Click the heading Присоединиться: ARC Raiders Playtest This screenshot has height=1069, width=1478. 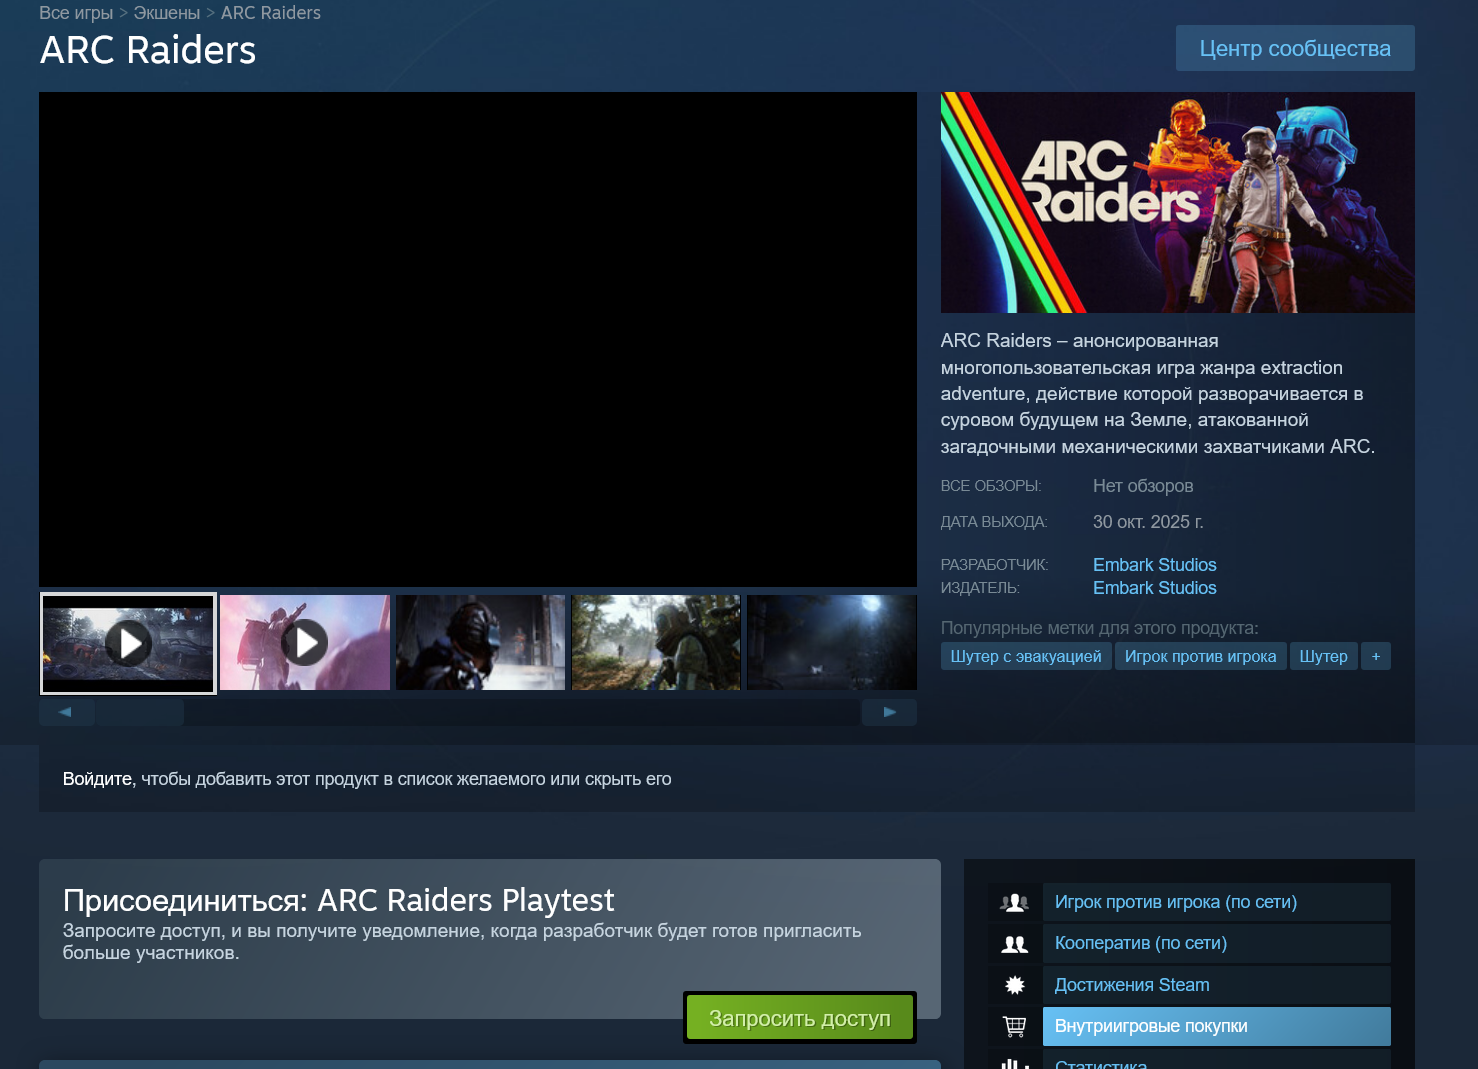coord(338,900)
